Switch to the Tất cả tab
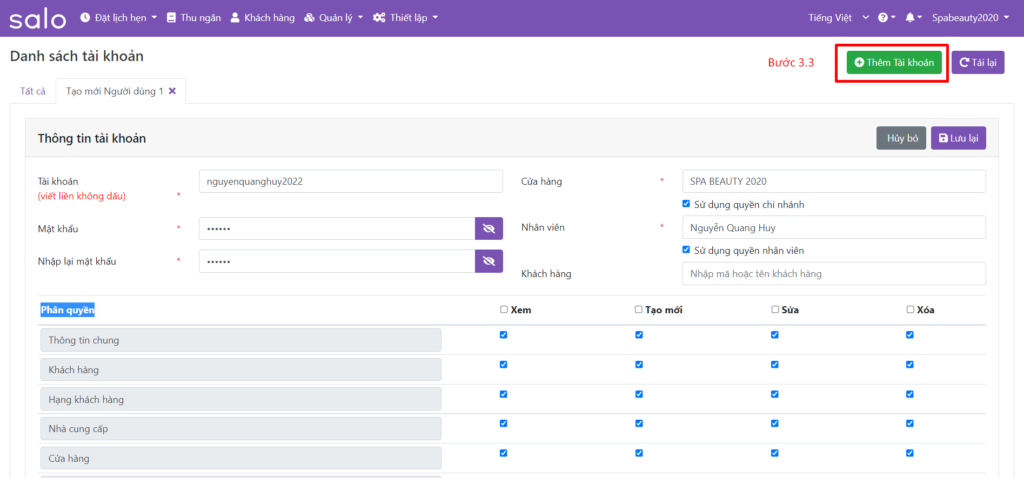This screenshot has height=478, width=1024. [33, 91]
